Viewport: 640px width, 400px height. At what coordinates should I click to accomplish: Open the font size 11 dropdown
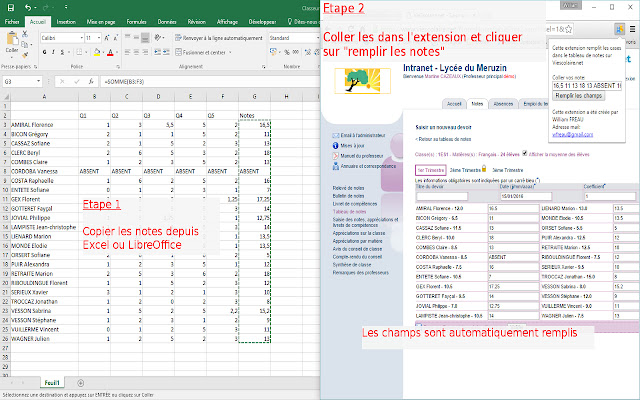[99, 38]
